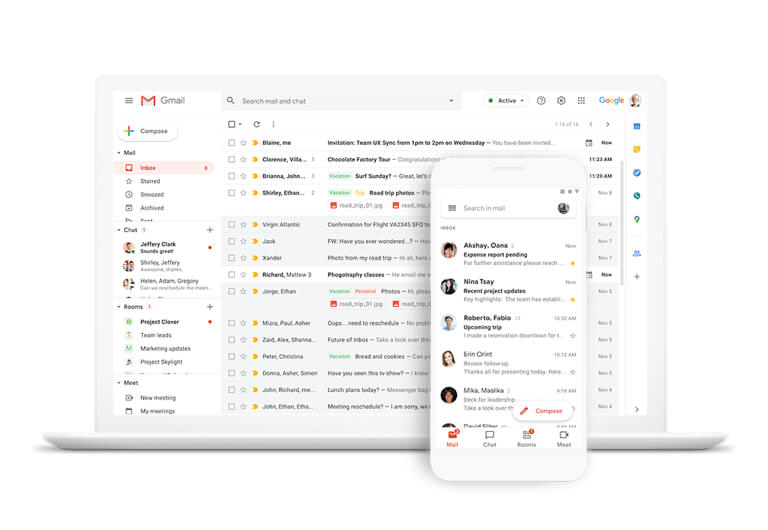Open the select-all checkbox dropdown arrow

(241, 125)
